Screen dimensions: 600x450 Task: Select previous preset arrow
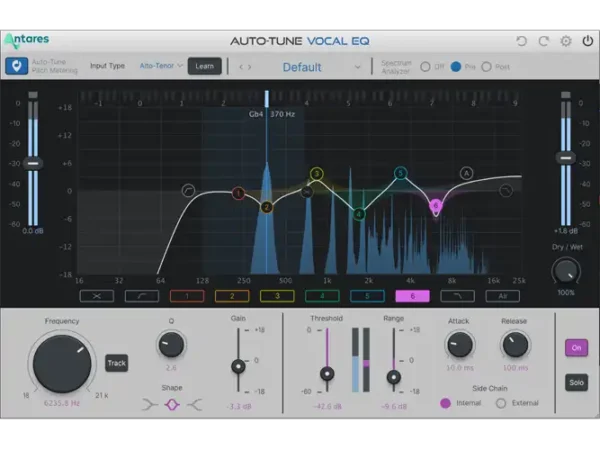(241, 67)
